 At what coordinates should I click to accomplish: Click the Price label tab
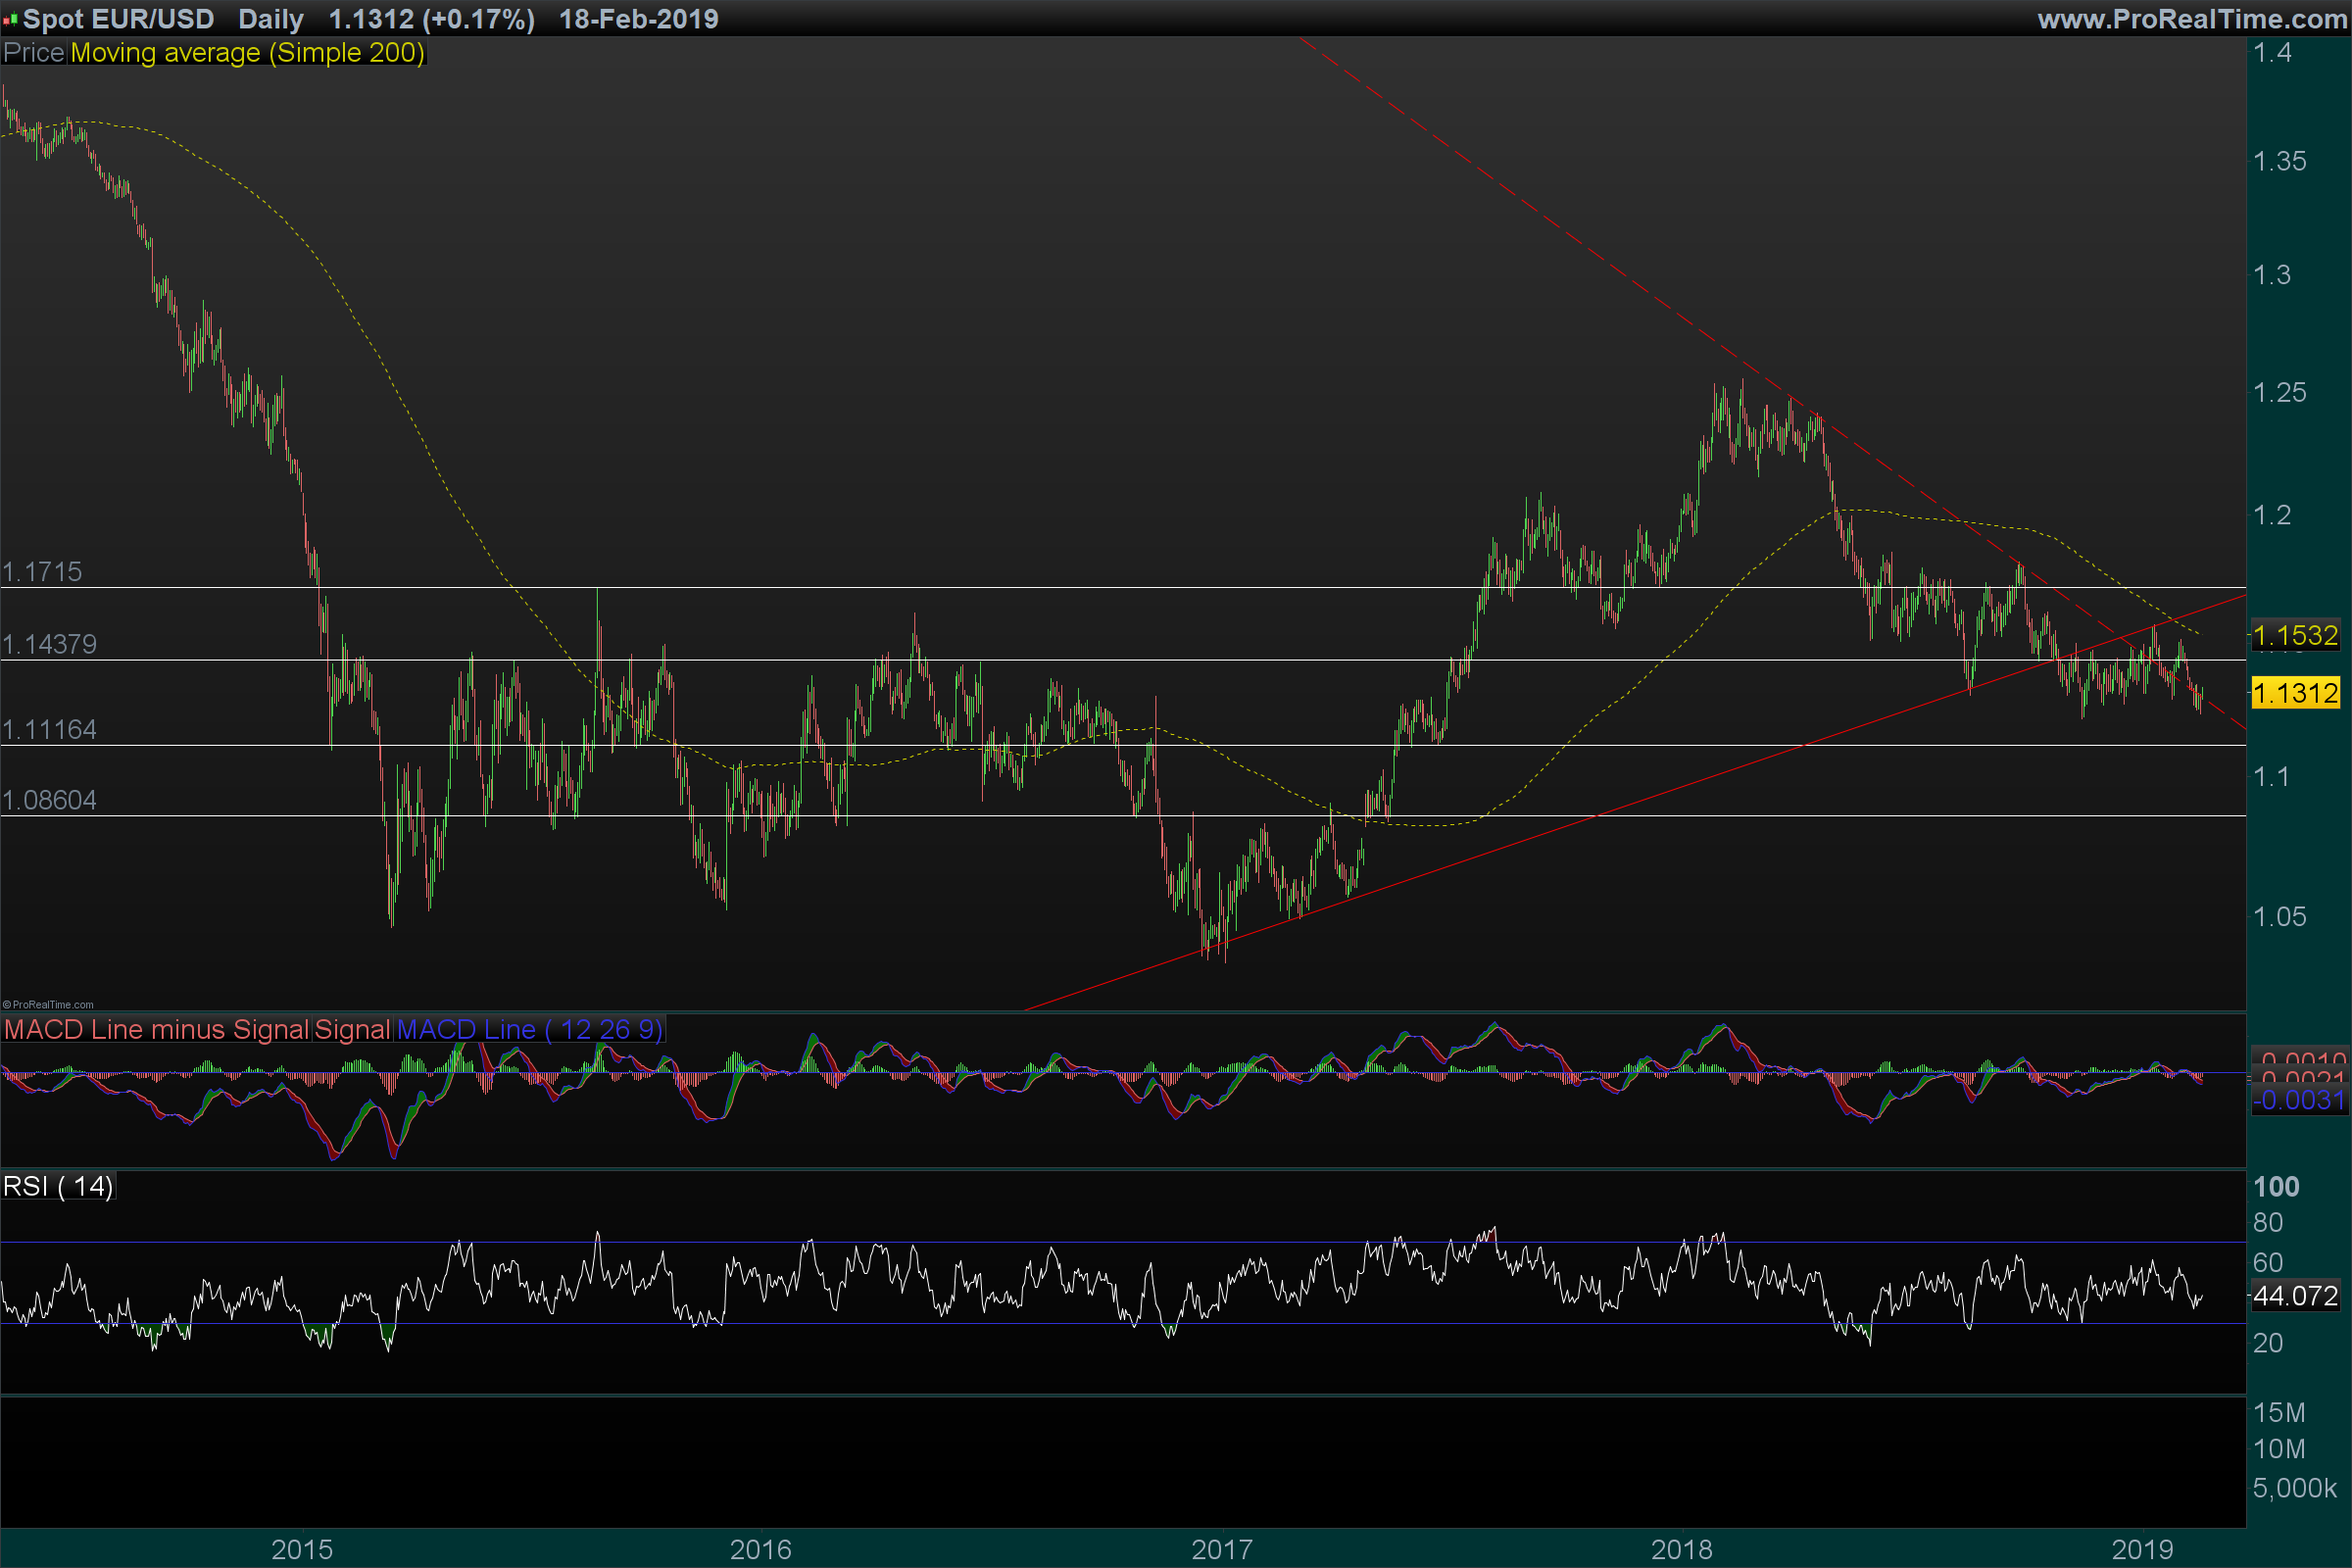pos(33,52)
